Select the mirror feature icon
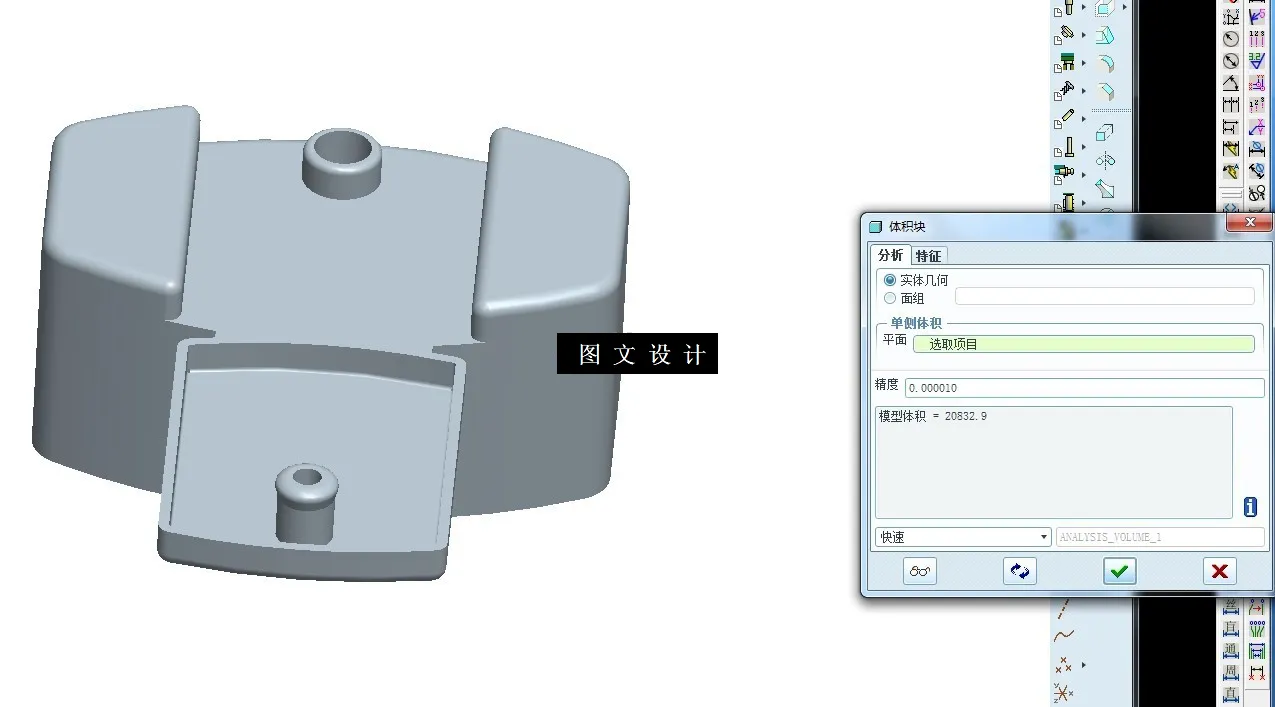The width and height of the screenshot is (1275, 707). tap(1105, 160)
